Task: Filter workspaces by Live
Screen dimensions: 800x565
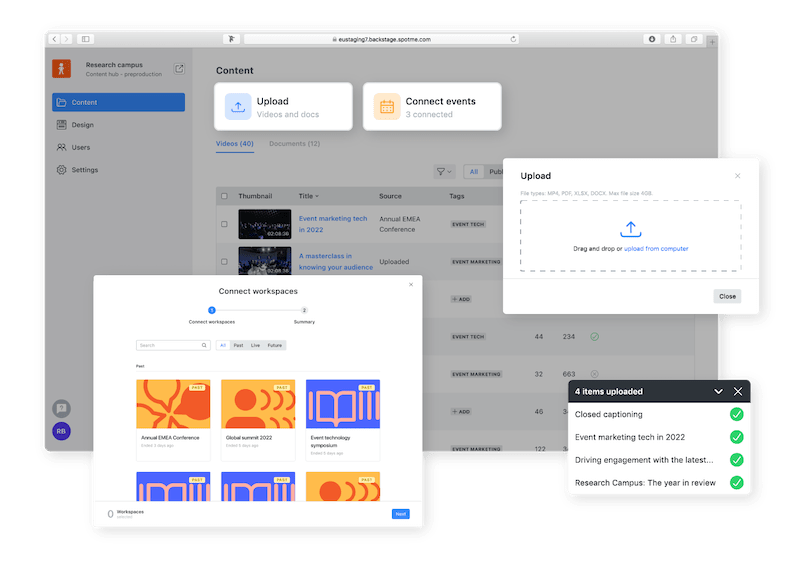Action: click(255, 346)
